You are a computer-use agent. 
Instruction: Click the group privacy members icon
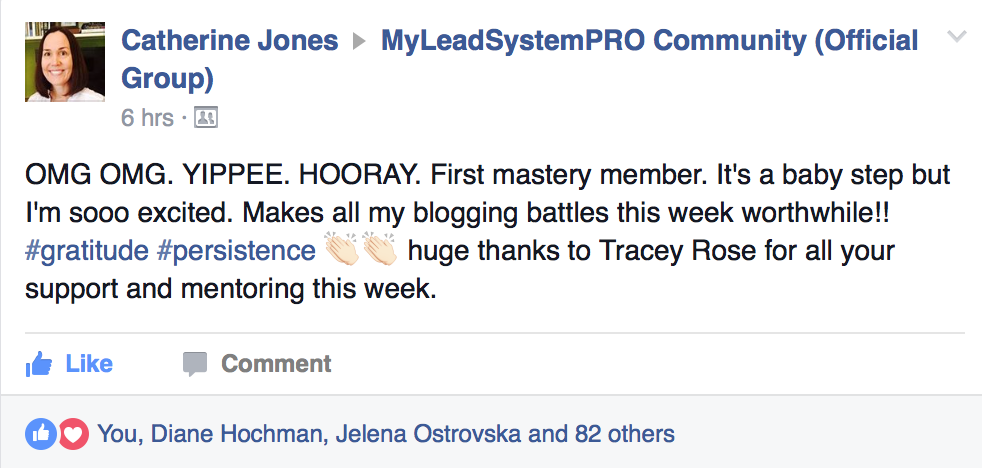point(205,117)
